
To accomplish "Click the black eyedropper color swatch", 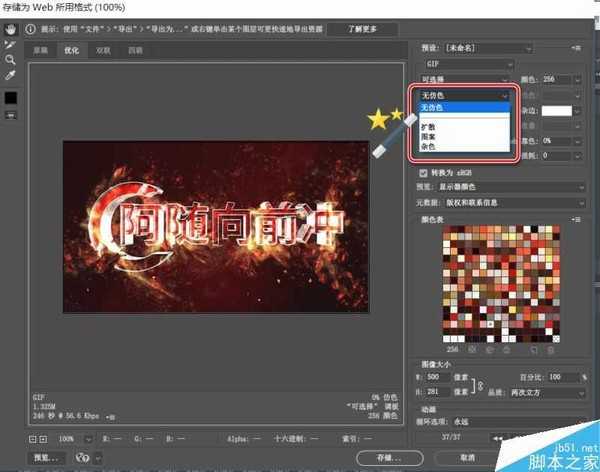I will coord(12,98).
